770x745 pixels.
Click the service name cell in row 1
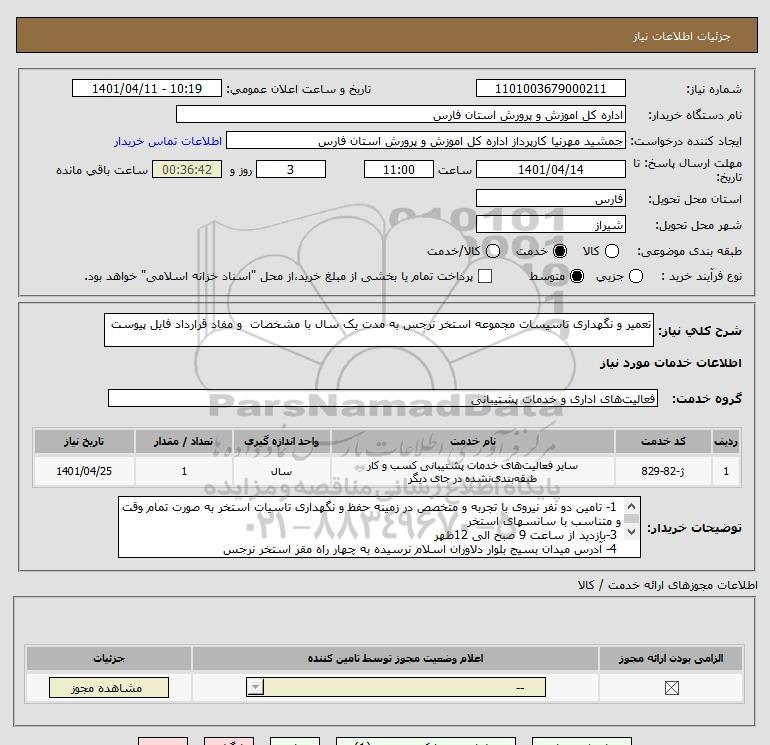[x=473, y=471]
